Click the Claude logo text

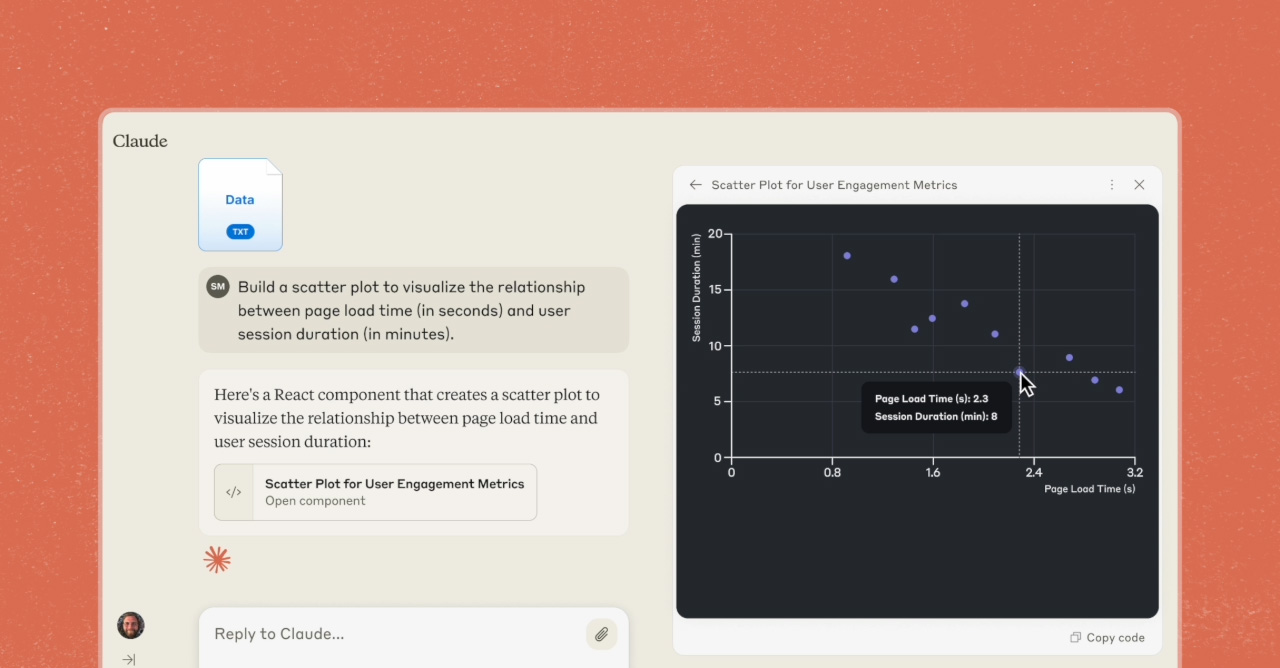click(x=140, y=141)
